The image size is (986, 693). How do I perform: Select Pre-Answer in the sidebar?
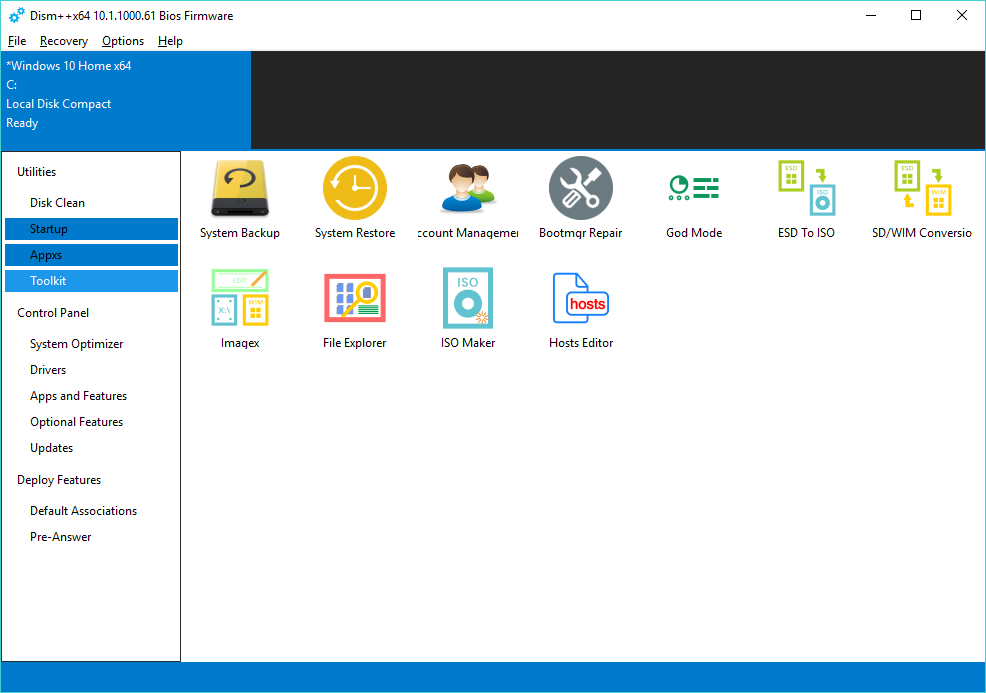click(x=91, y=537)
